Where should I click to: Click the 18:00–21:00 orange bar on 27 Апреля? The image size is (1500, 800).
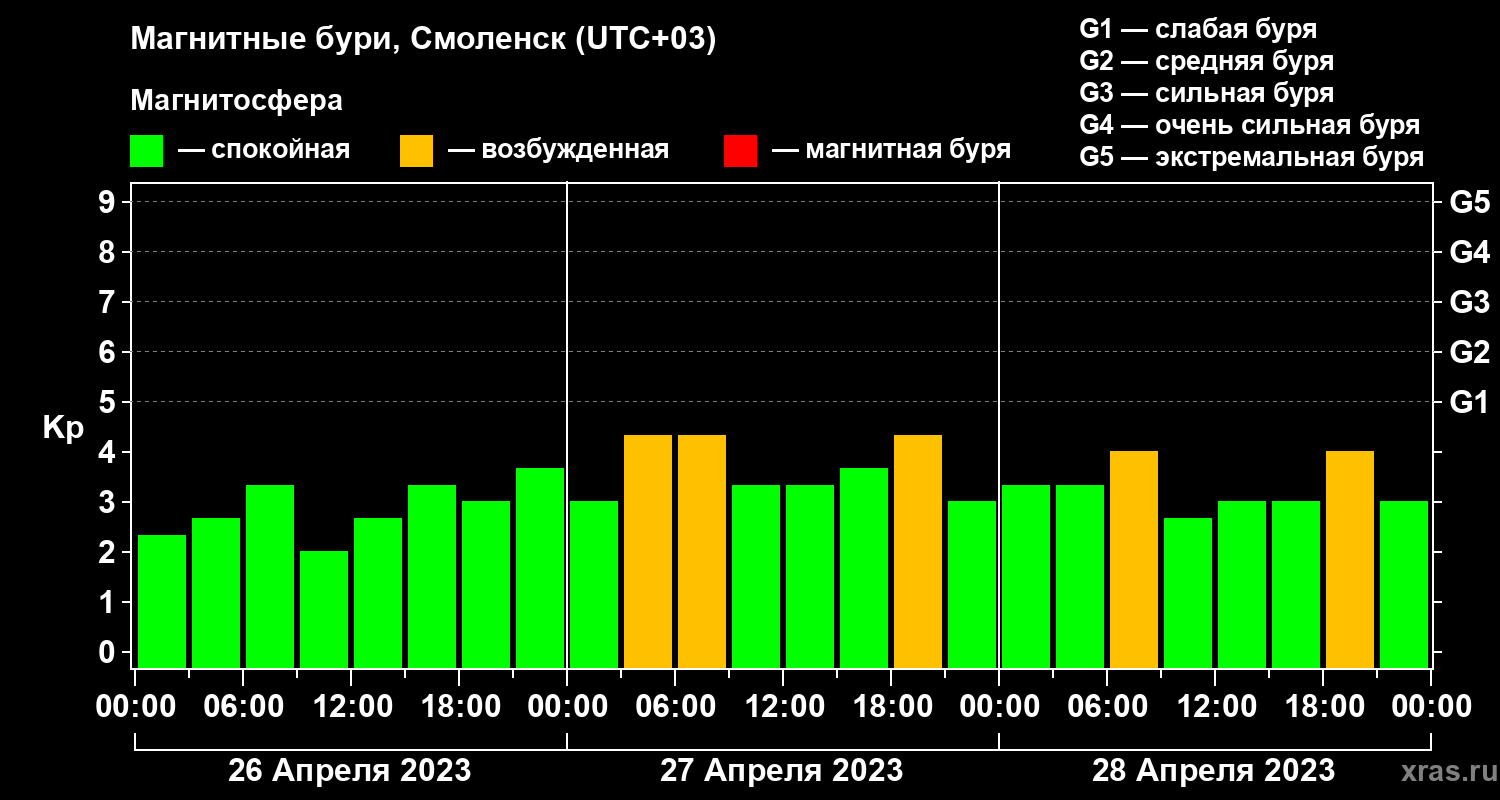pos(918,551)
